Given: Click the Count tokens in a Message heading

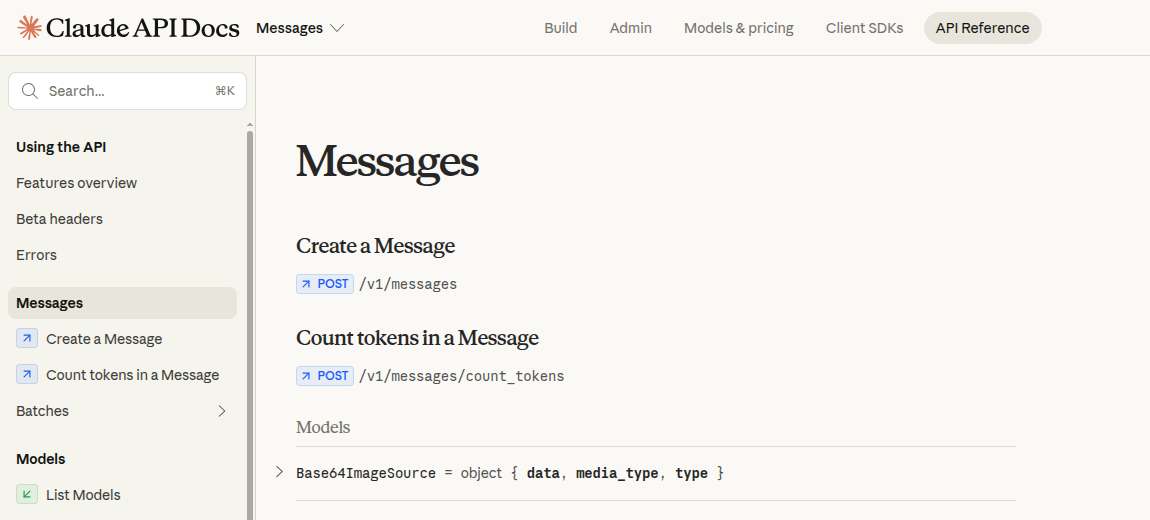Looking at the screenshot, I should [417, 337].
